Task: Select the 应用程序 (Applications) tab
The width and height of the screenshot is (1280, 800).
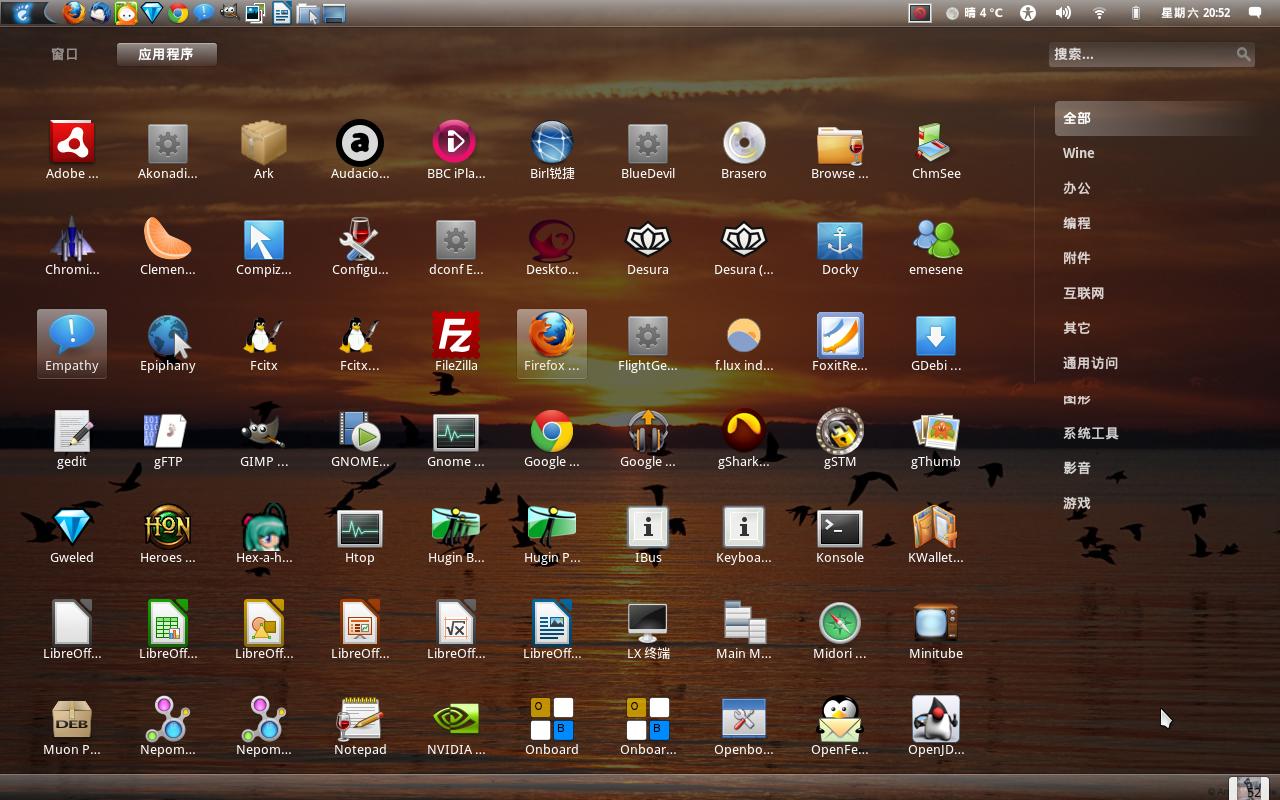Action: (x=166, y=54)
